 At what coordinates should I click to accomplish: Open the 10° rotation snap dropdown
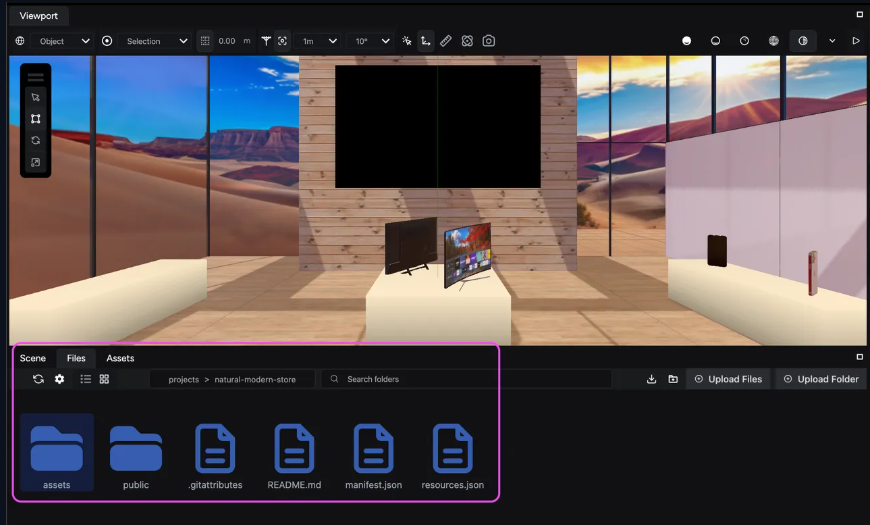[x=370, y=41]
